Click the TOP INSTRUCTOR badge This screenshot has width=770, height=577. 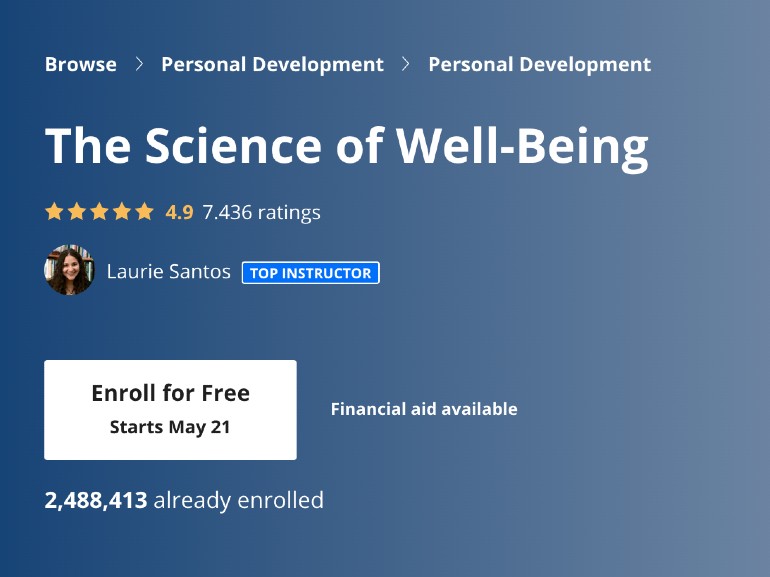pos(310,273)
